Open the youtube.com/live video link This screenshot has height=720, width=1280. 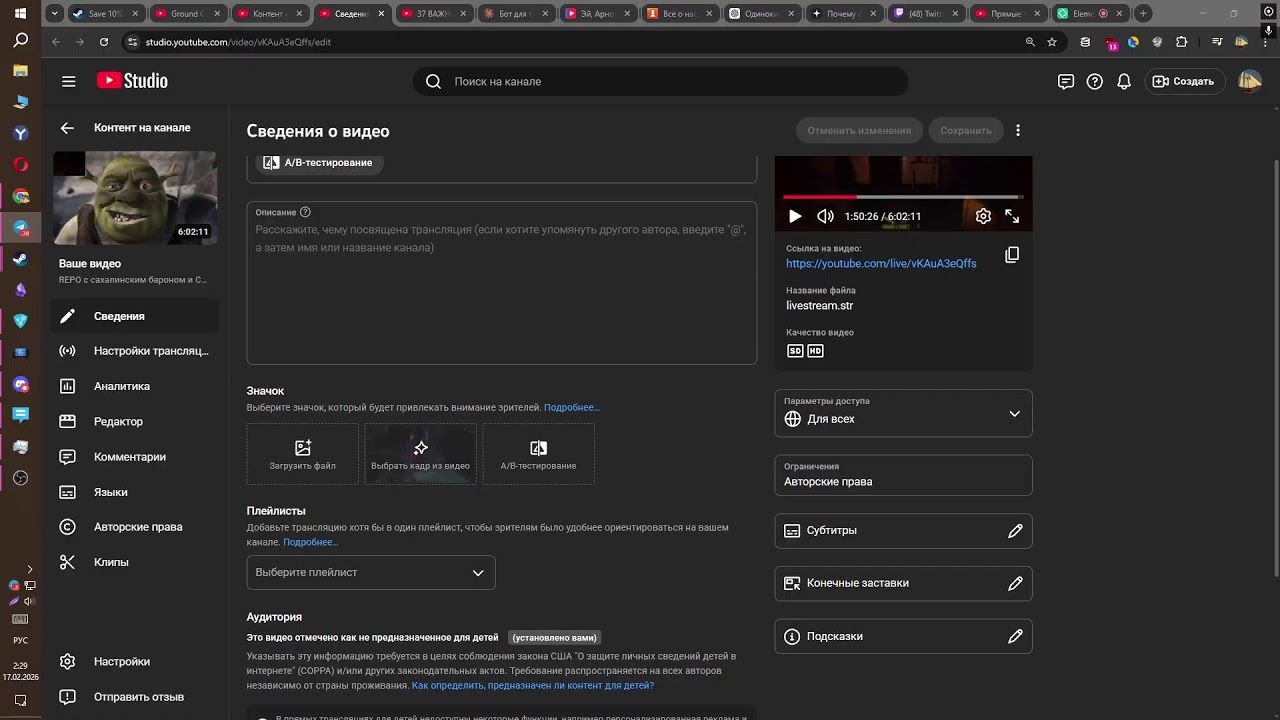point(881,263)
